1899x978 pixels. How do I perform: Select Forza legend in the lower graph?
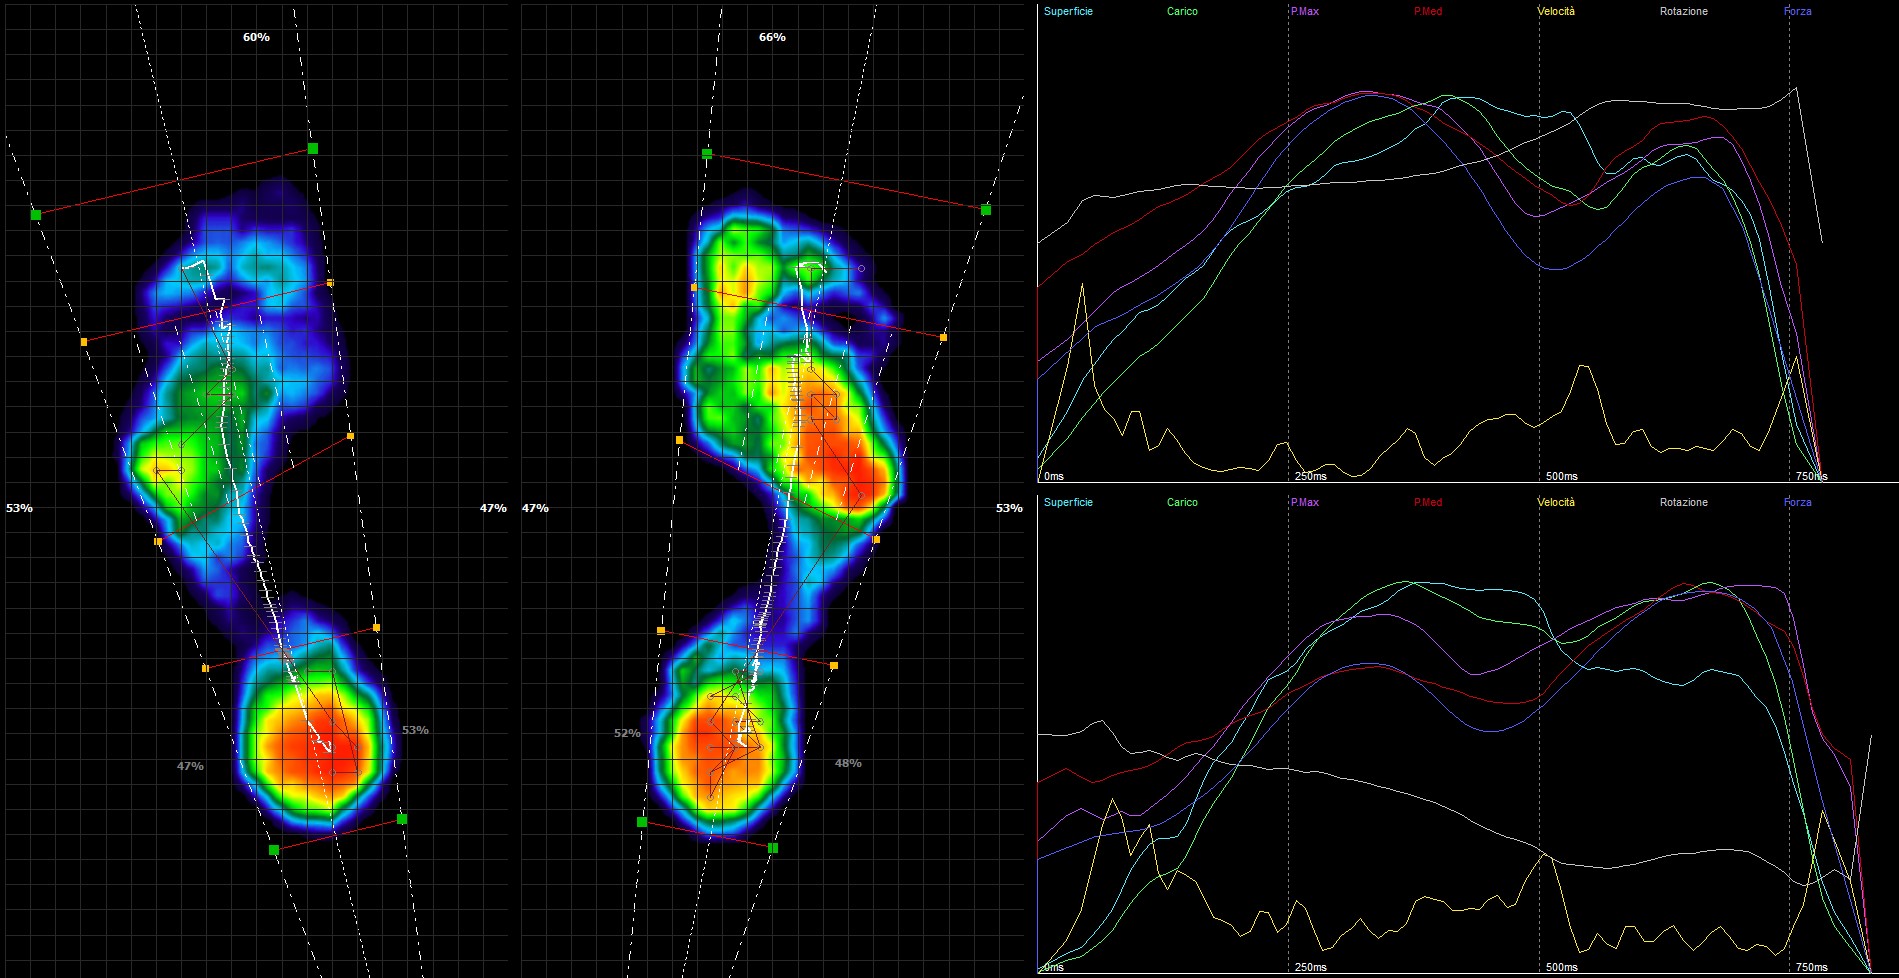[1797, 503]
